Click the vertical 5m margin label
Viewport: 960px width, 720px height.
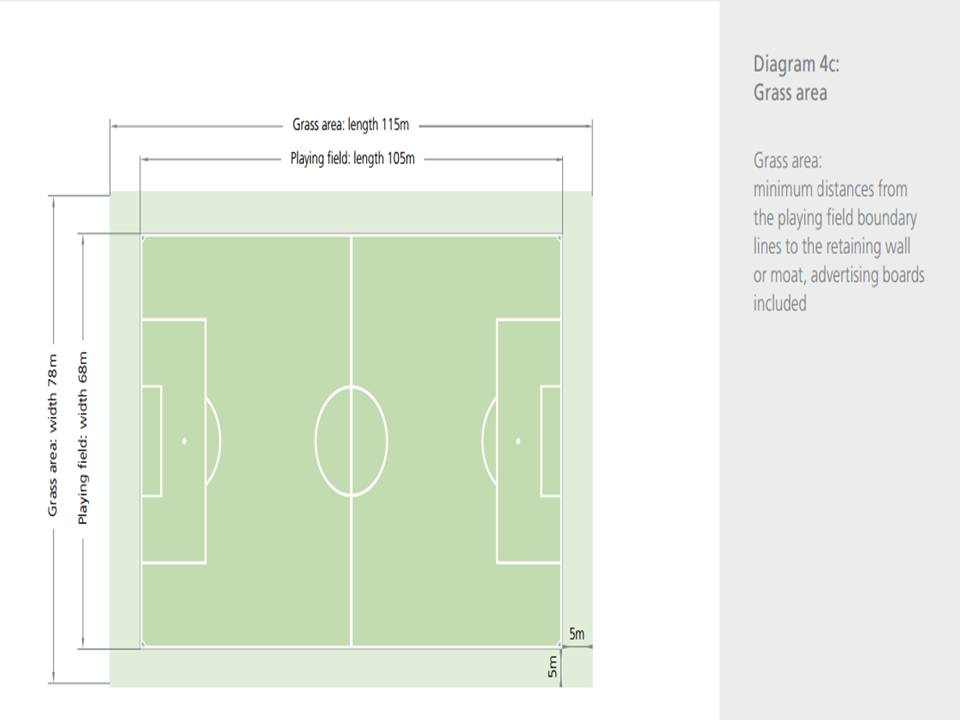[x=552, y=667]
